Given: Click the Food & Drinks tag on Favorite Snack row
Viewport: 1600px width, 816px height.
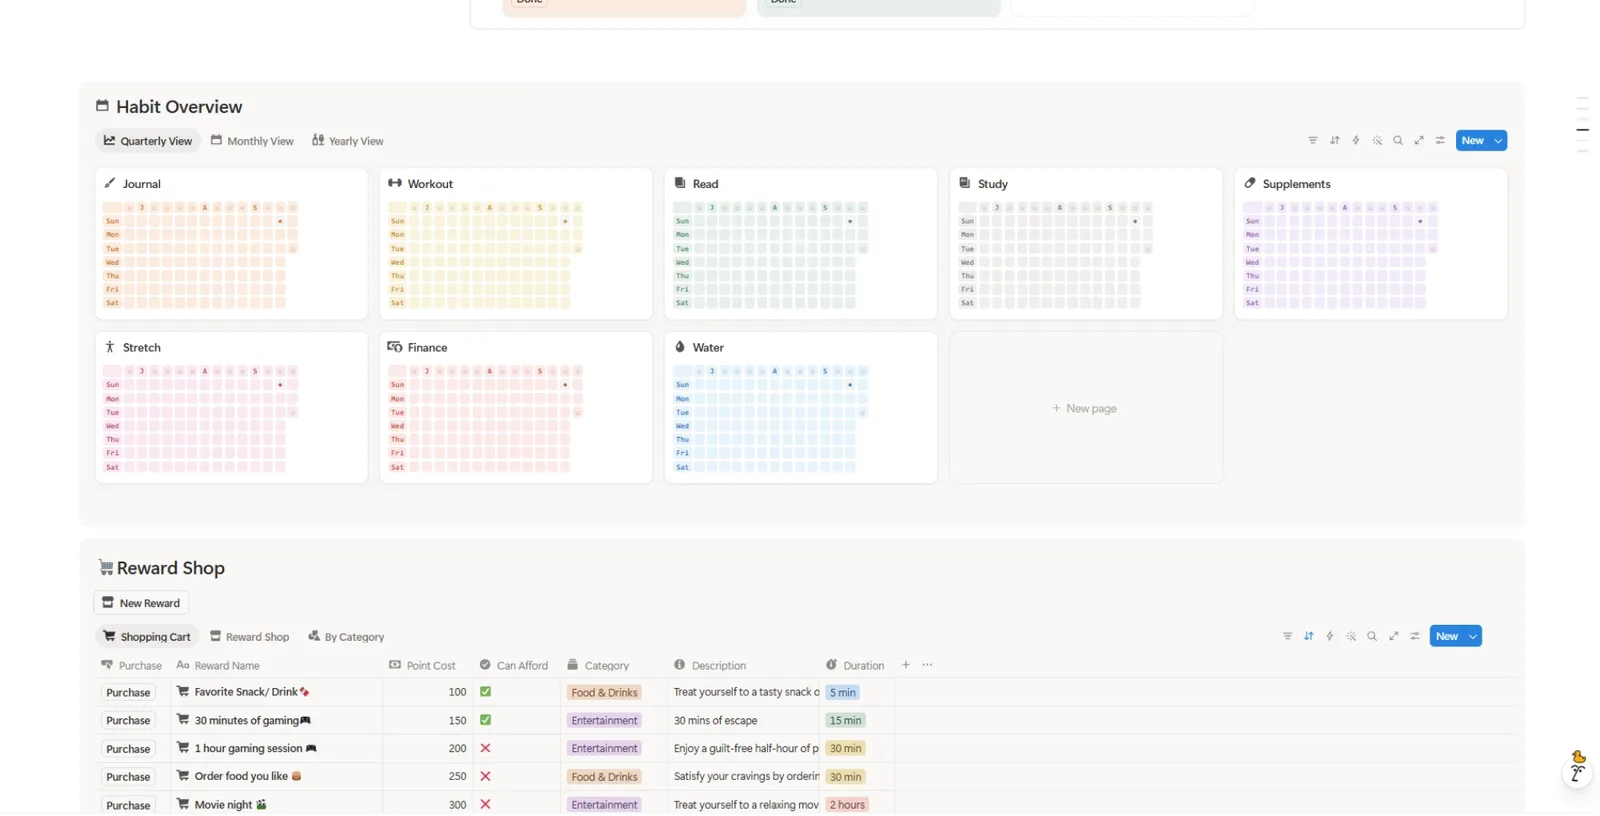Looking at the screenshot, I should 604,692.
